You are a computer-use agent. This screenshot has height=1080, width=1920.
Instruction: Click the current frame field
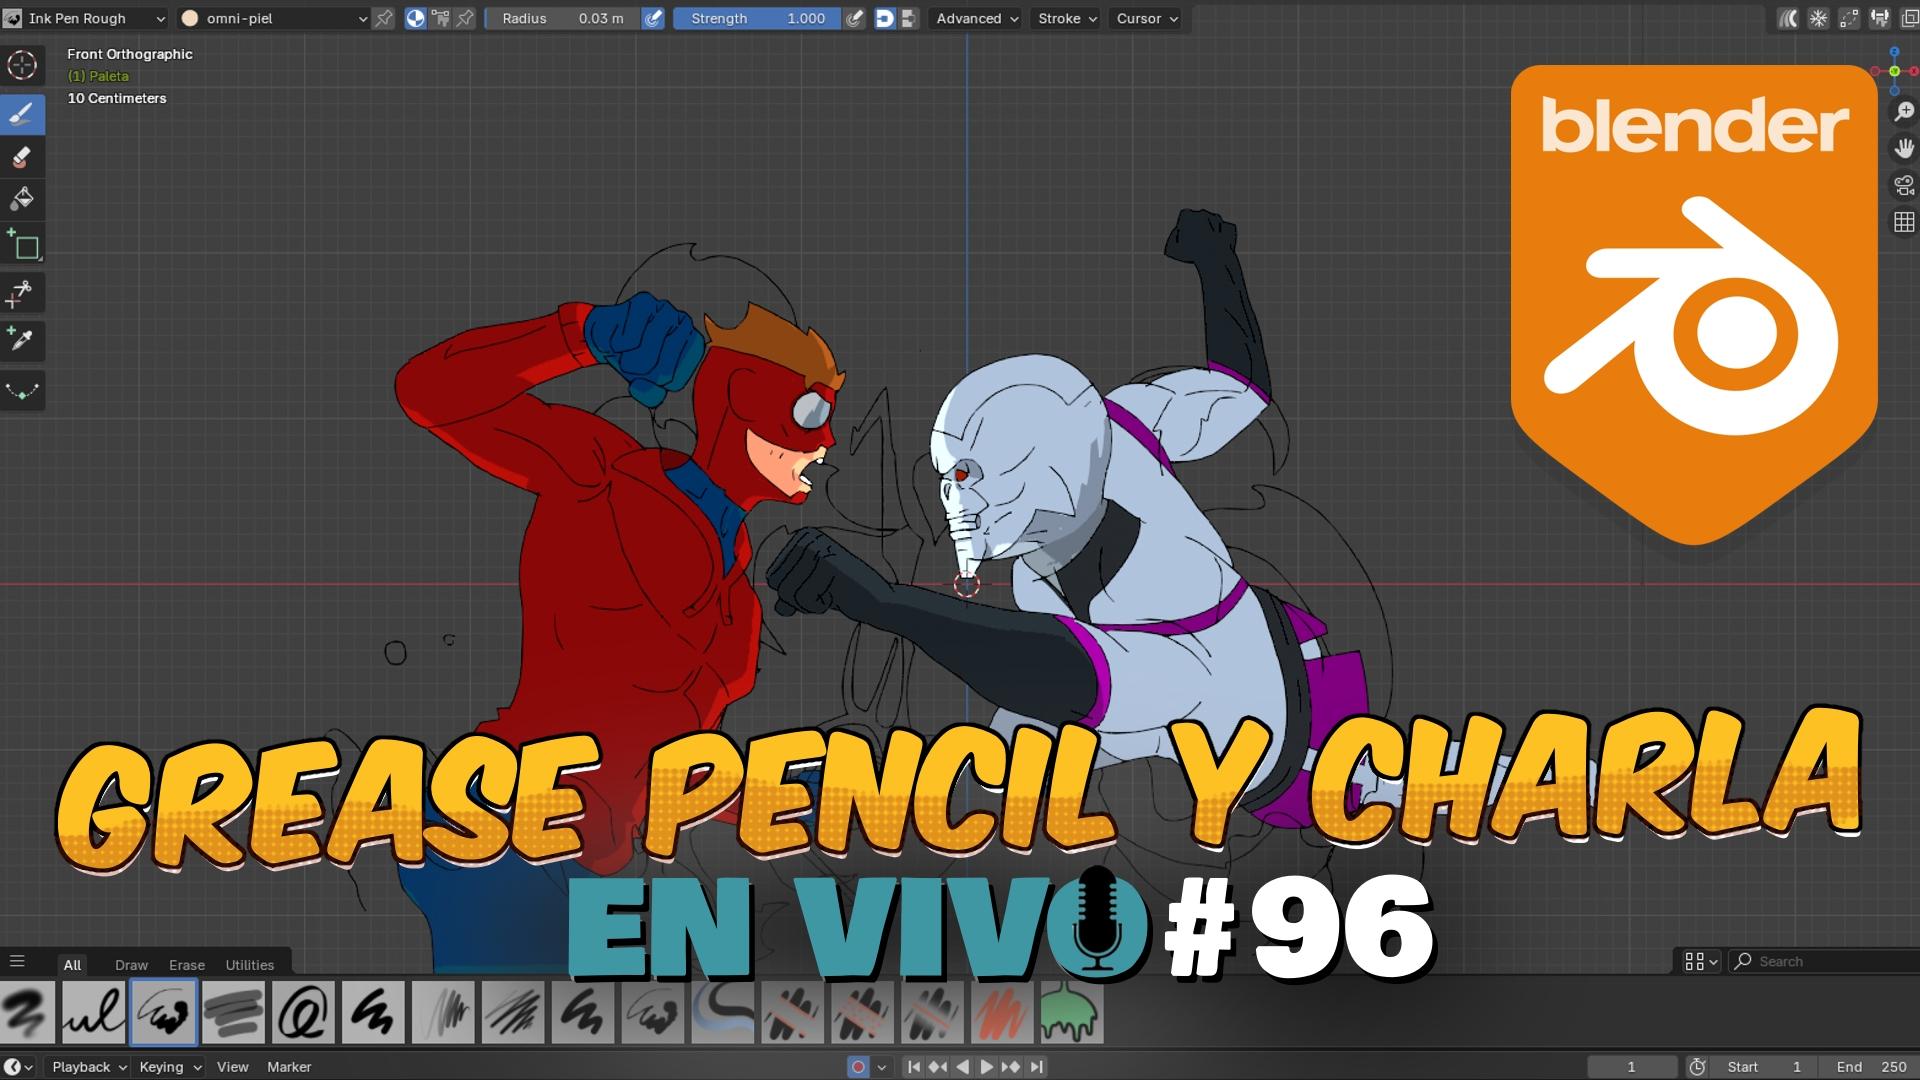[1632, 1067]
